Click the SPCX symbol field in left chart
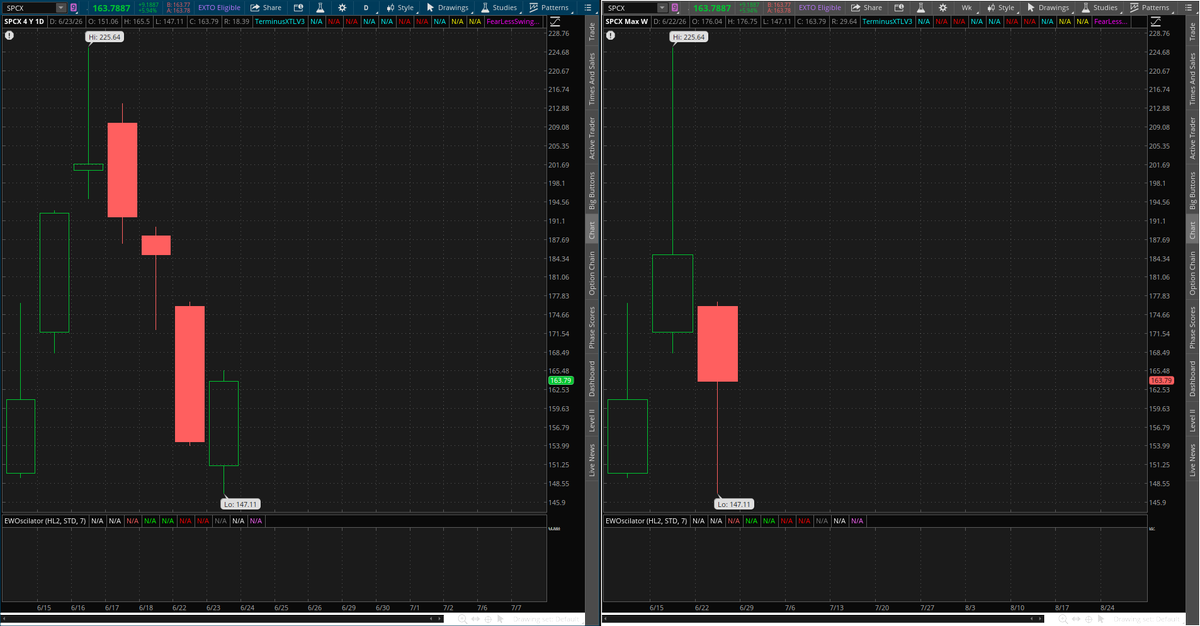The image size is (1200, 626). tap(29, 8)
